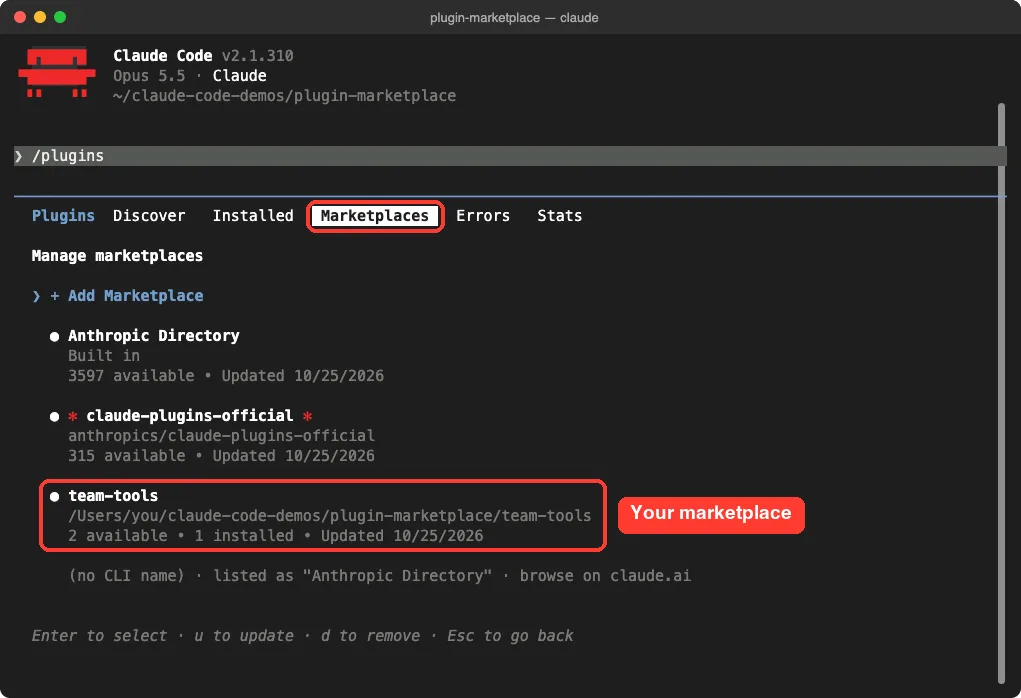This screenshot has height=698, width=1021.
Task: Click the Claude Code pixel mascot logo
Action: click(x=57, y=72)
